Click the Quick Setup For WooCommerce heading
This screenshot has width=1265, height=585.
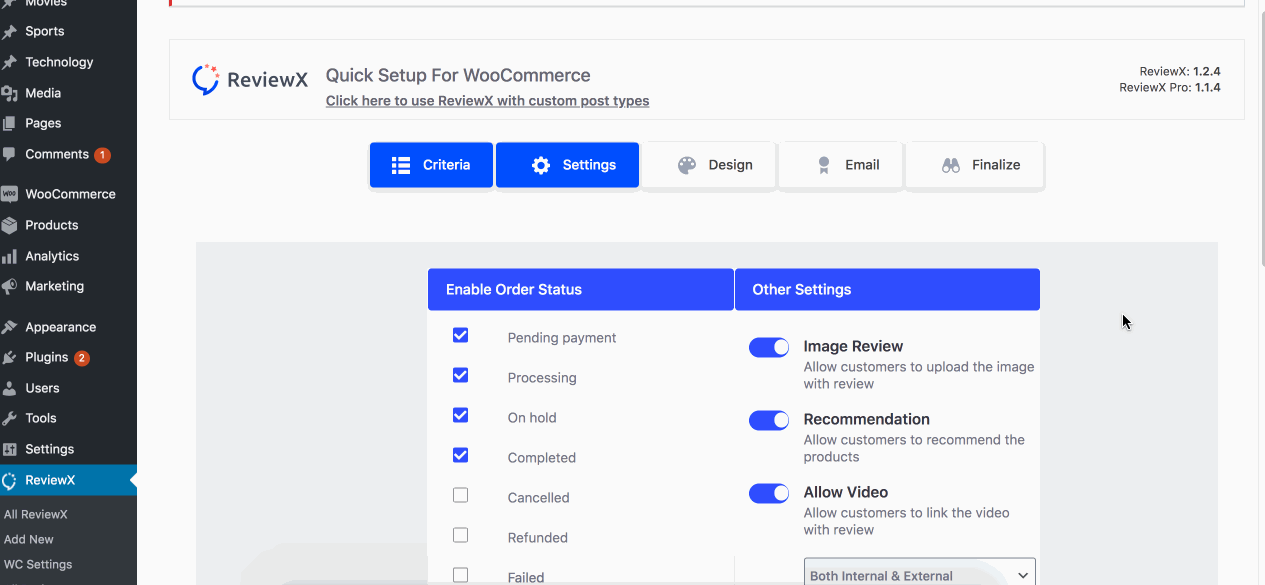coord(458,75)
